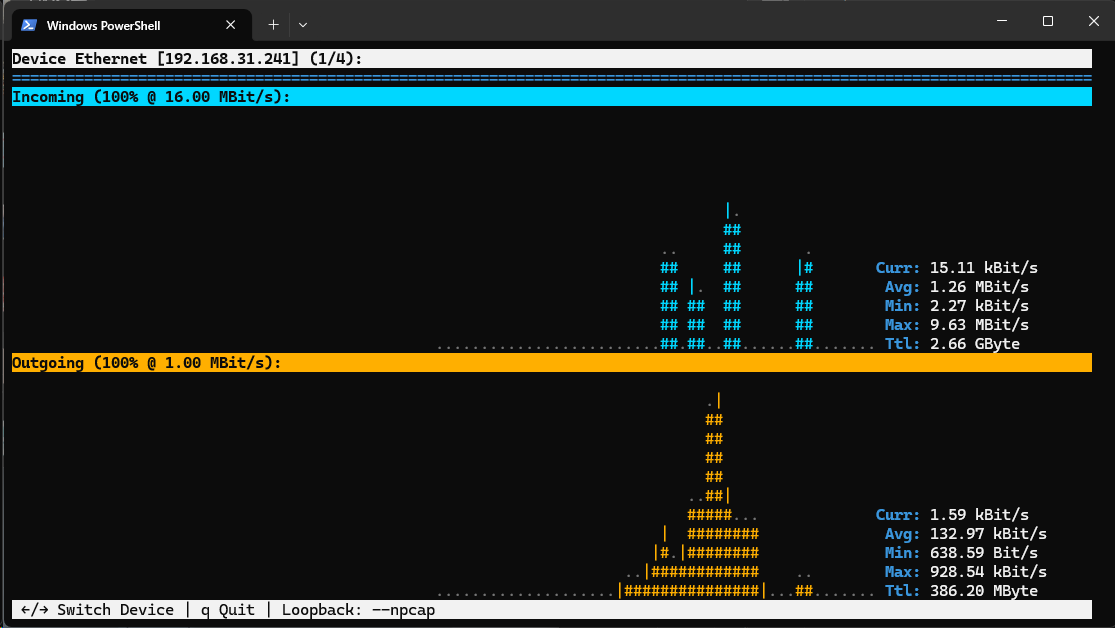This screenshot has height=628, width=1115.
Task: Click outgoing Curr value 1.59 kBit/s
Action: 979,515
